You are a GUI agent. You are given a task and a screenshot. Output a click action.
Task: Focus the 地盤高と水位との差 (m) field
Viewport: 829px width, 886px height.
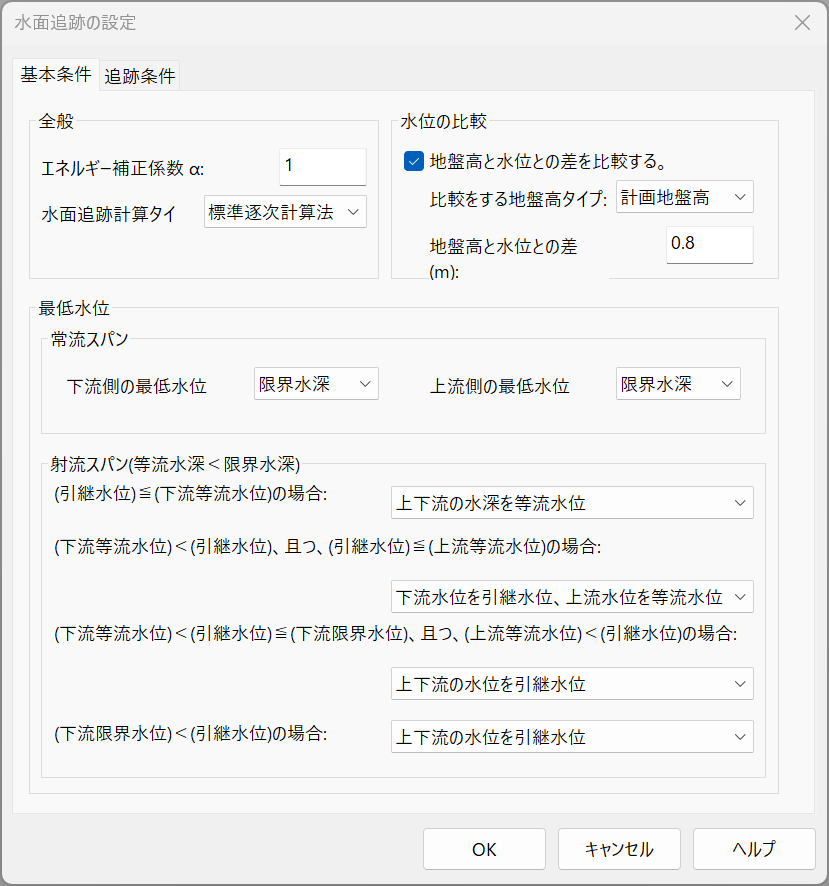(x=709, y=245)
